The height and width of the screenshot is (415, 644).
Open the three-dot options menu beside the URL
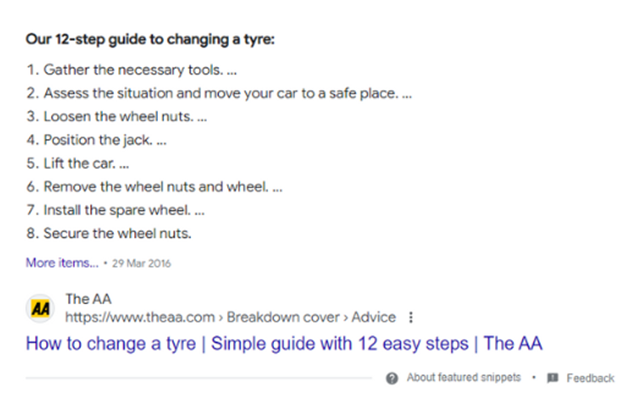coord(411,317)
